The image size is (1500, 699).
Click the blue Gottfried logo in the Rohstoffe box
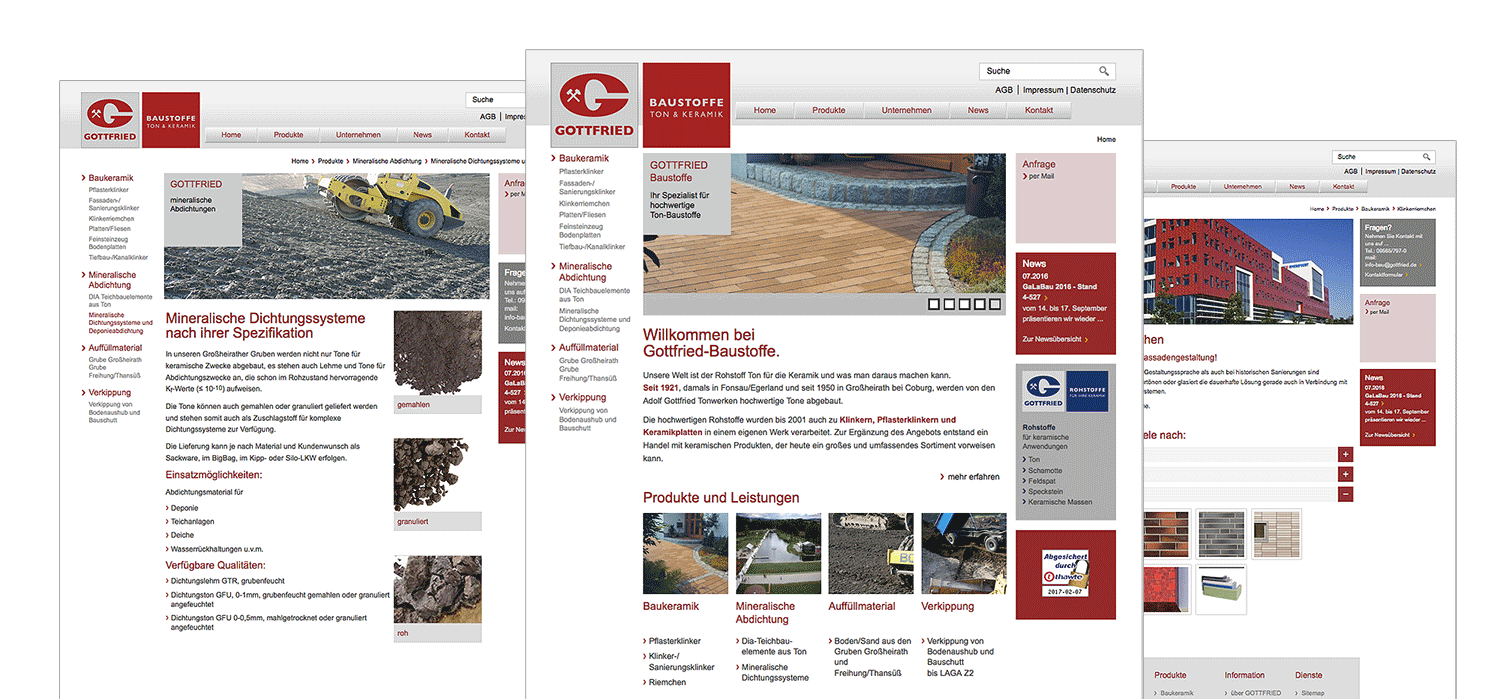(1042, 392)
